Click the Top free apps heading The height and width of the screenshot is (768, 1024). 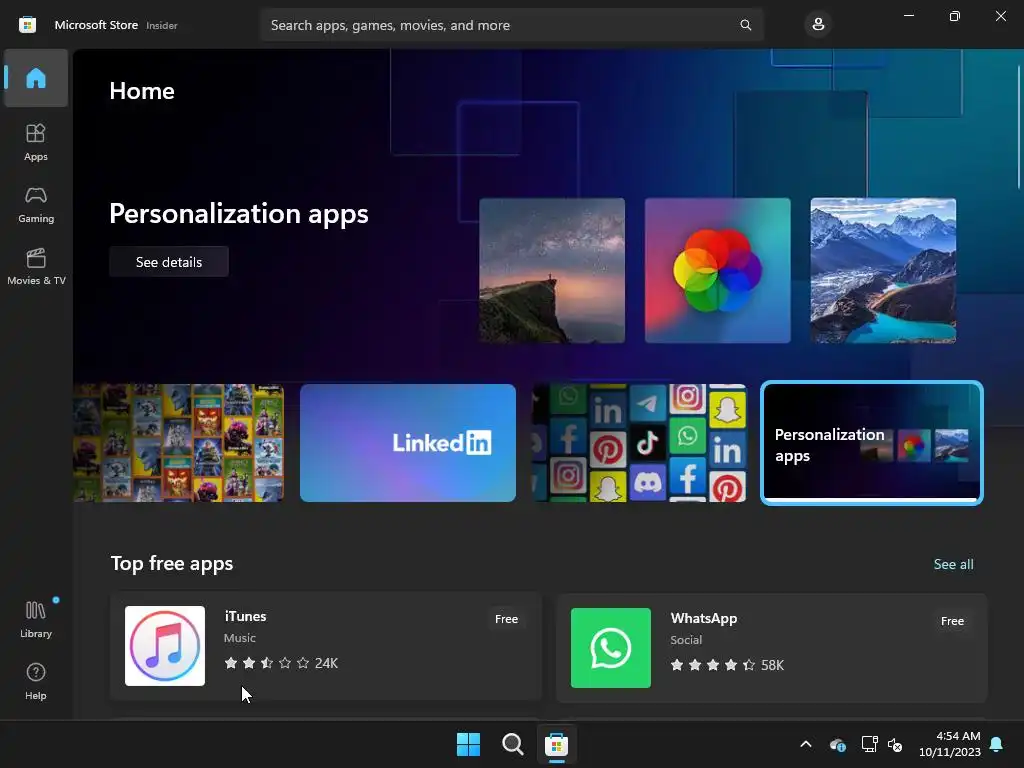[172, 564]
